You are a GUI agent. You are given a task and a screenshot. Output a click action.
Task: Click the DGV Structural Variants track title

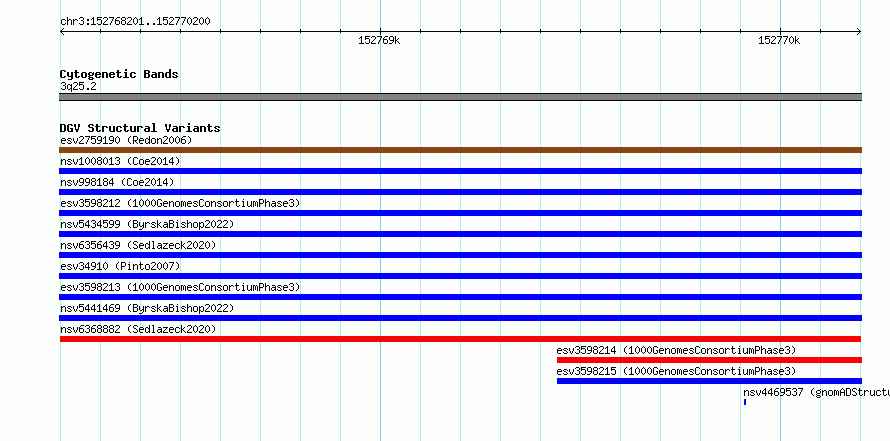(x=140, y=128)
